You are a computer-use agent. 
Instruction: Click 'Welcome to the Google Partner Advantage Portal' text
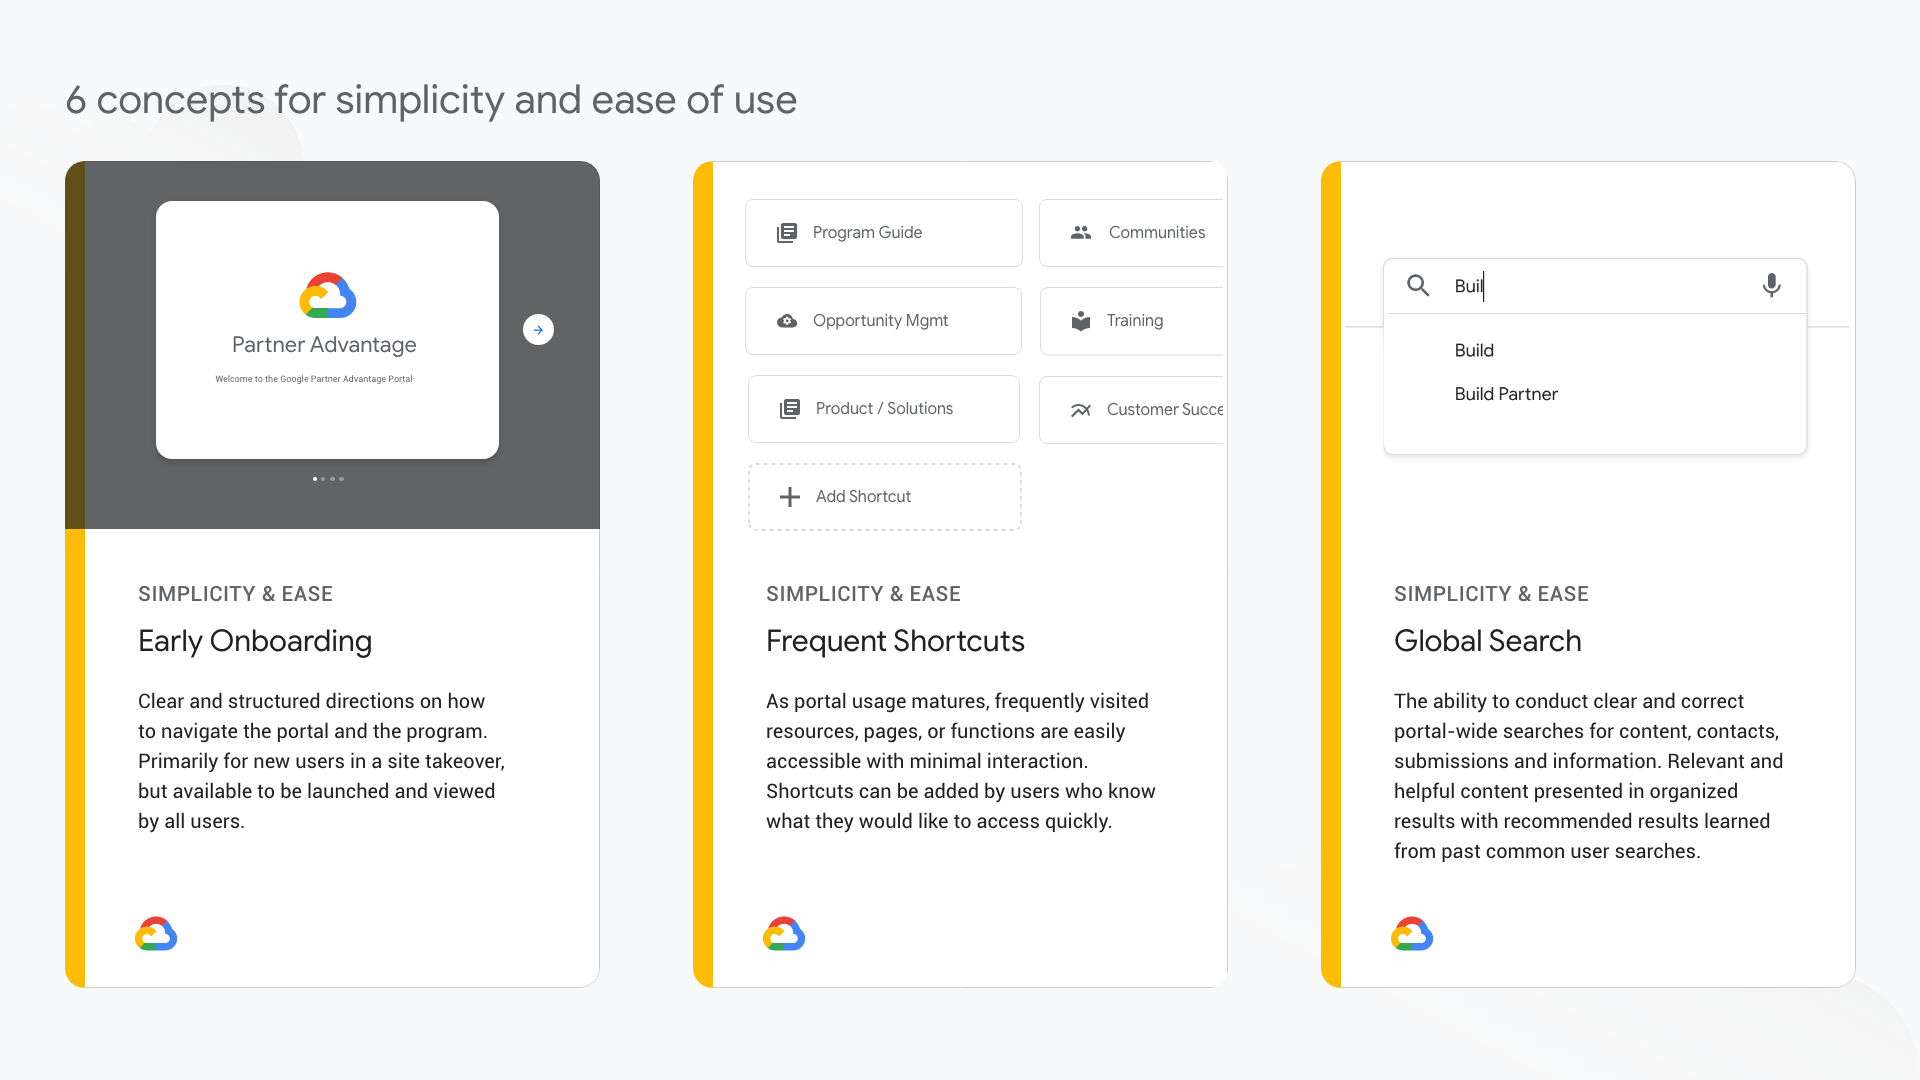tap(314, 379)
